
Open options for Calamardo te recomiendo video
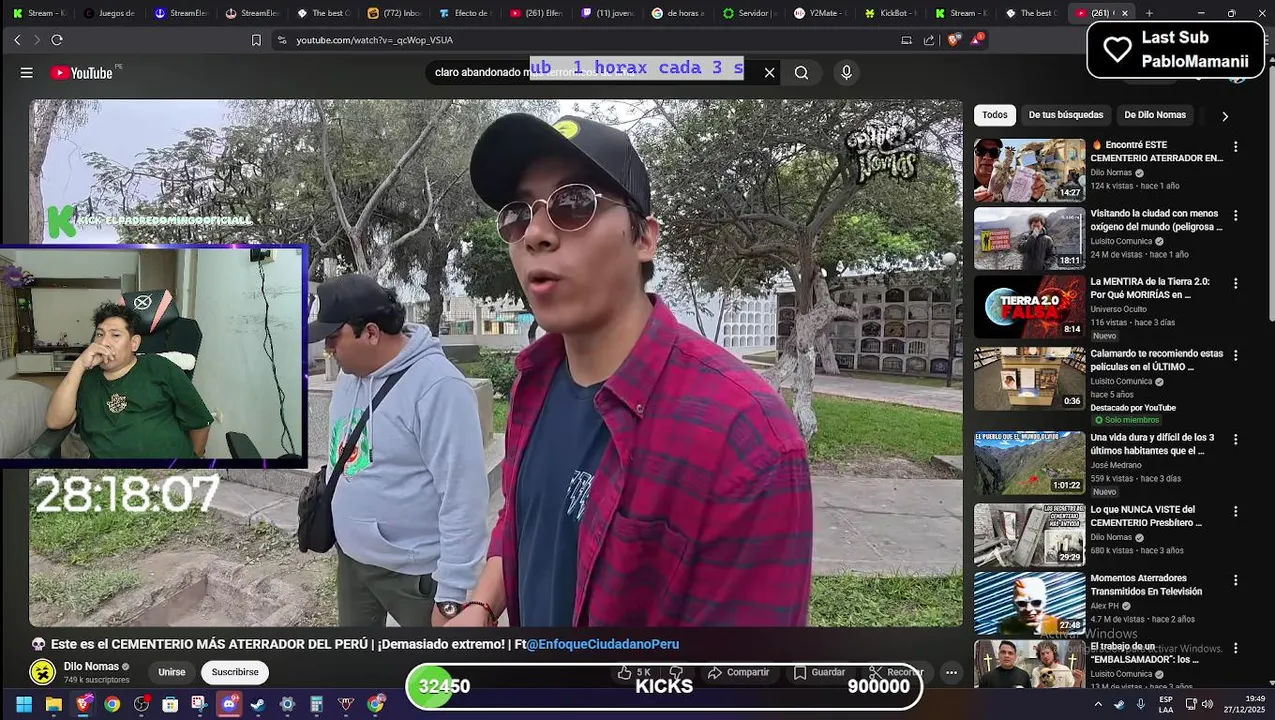click(1235, 355)
